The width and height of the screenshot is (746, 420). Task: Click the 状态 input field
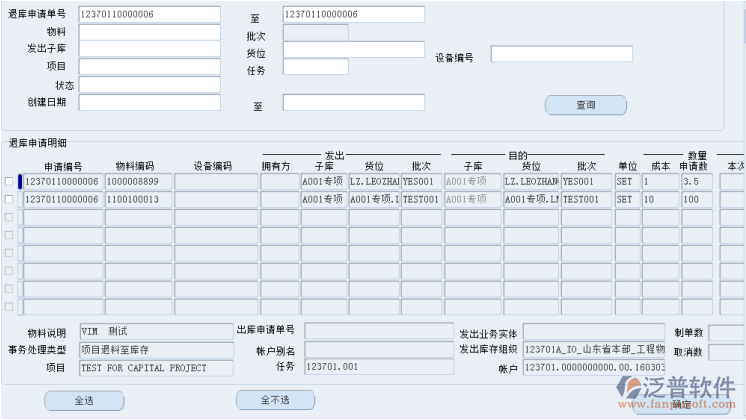pyautogui.click(x=149, y=85)
